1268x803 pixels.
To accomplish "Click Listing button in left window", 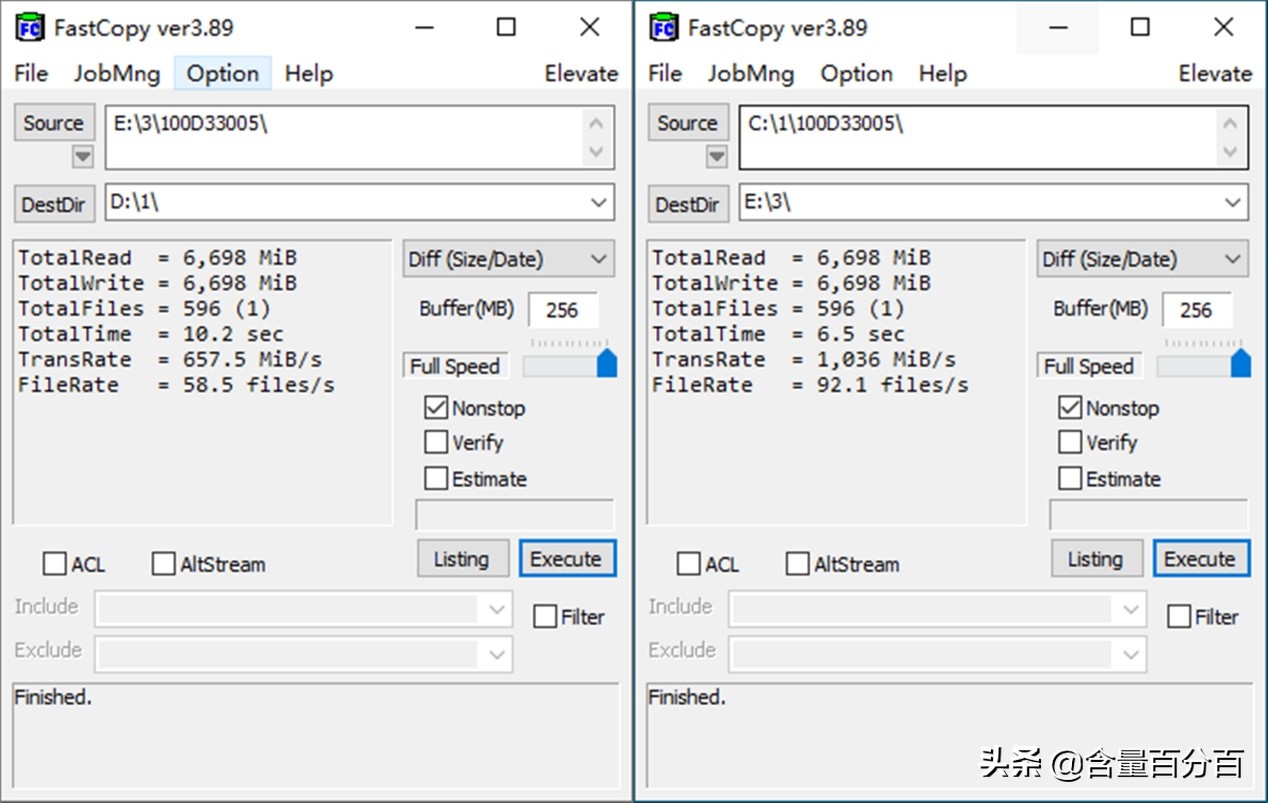I will pyautogui.click(x=461, y=559).
